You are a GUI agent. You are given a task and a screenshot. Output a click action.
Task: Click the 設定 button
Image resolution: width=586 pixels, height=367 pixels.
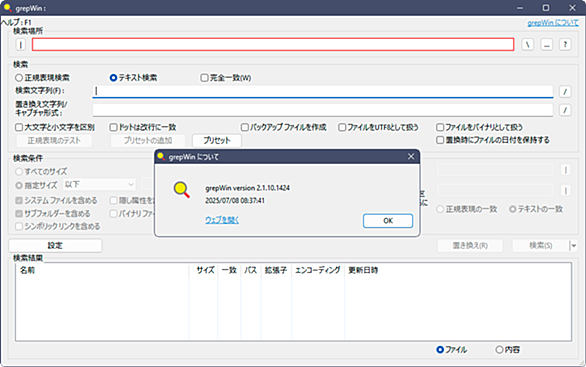coord(55,246)
